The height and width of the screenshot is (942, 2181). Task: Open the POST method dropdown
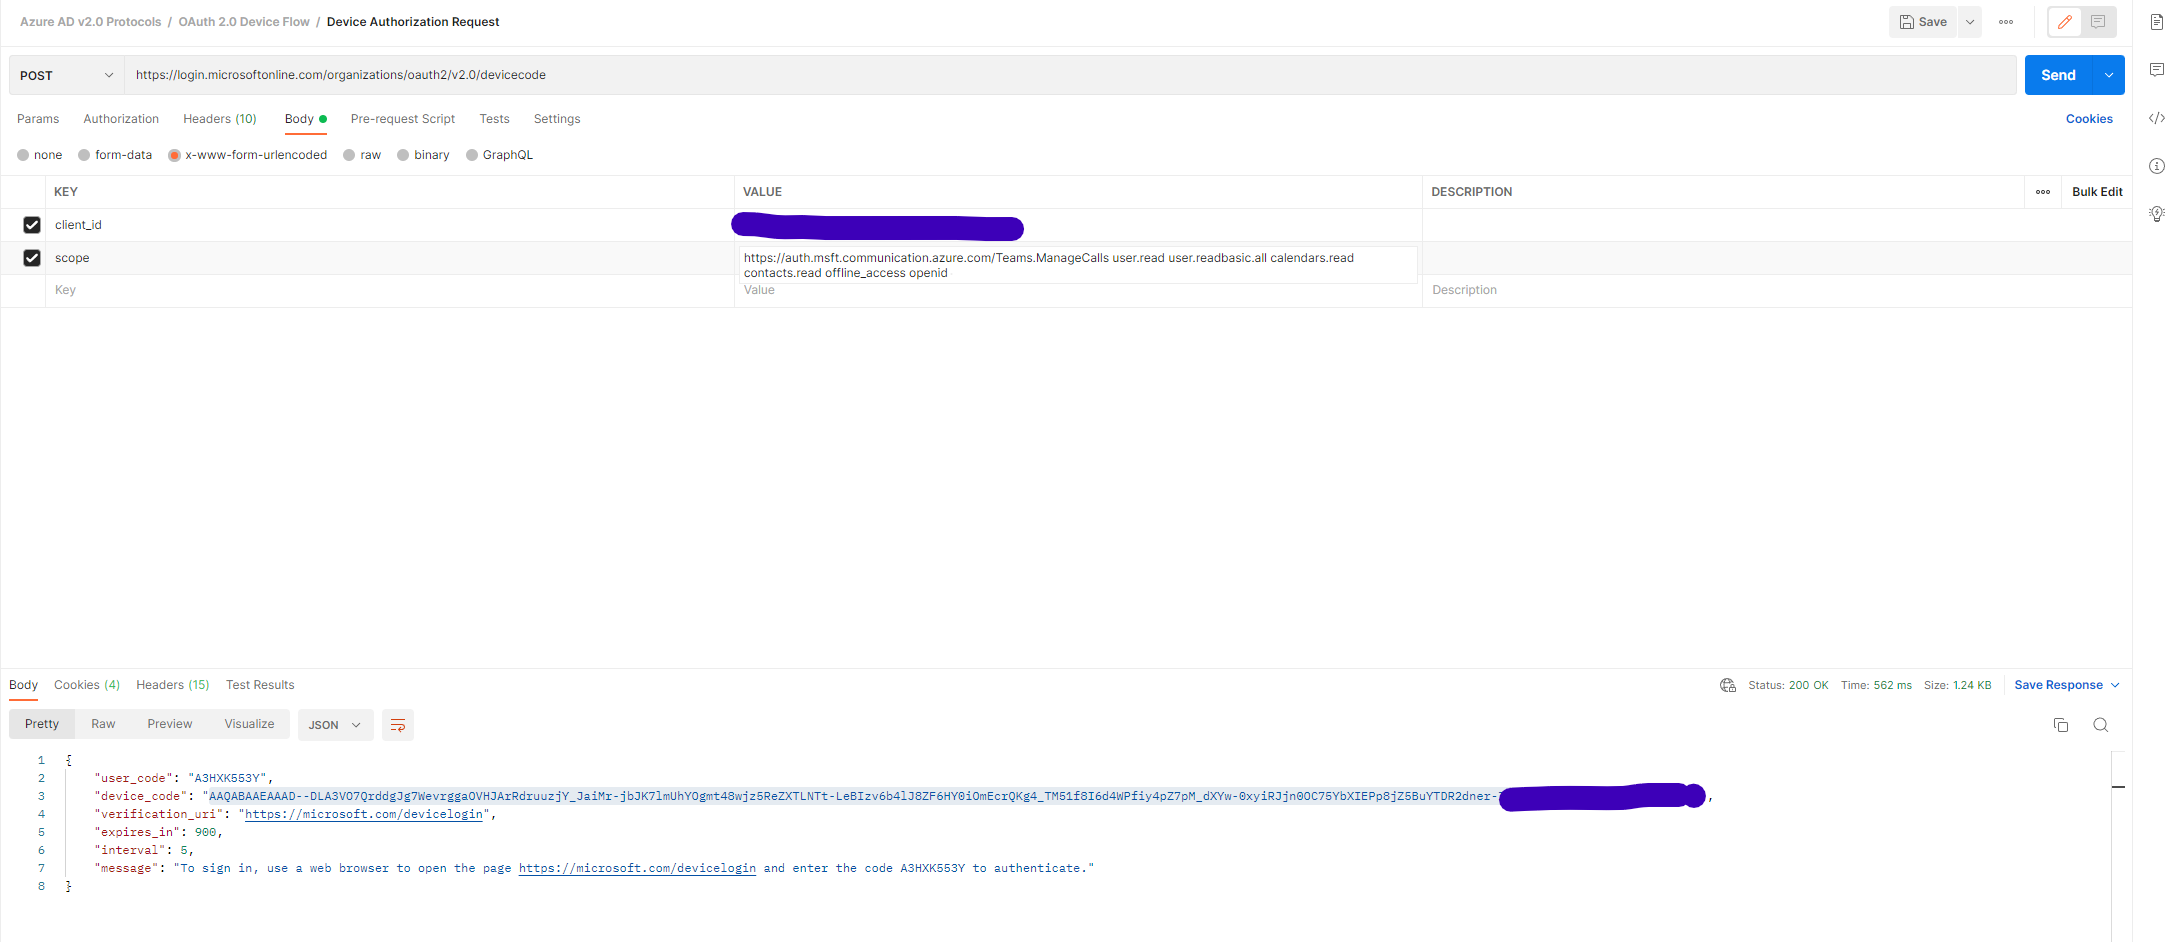[x=66, y=75]
